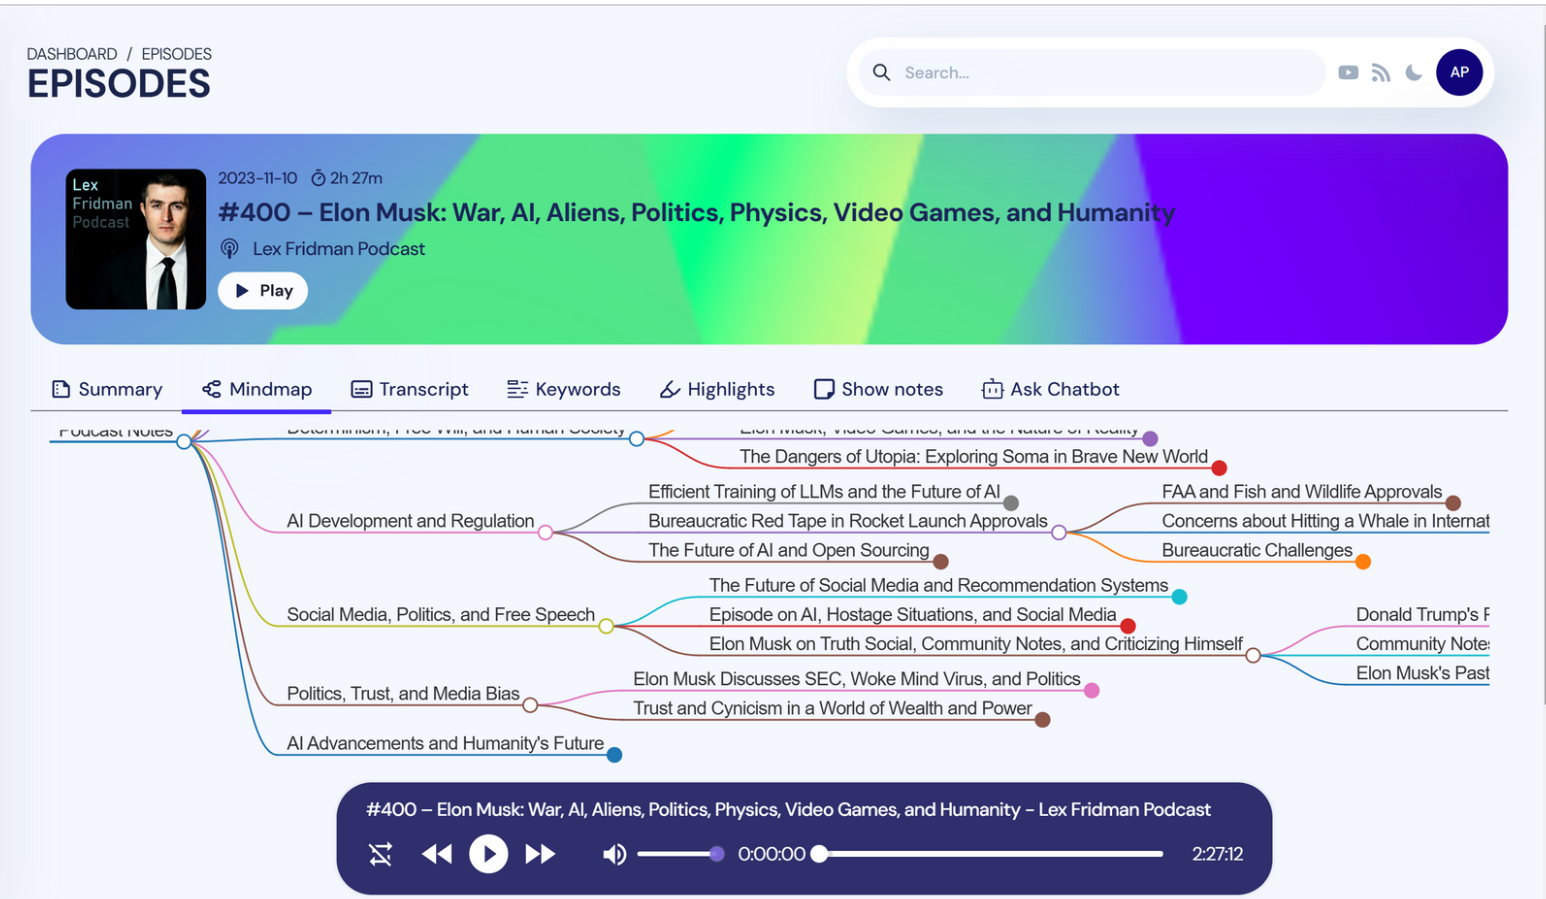This screenshot has width=1546, height=899.
Task: Select 'Bureaucratic Red Tape in Rocket Launch Approvals'
Action: (x=848, y=521)
